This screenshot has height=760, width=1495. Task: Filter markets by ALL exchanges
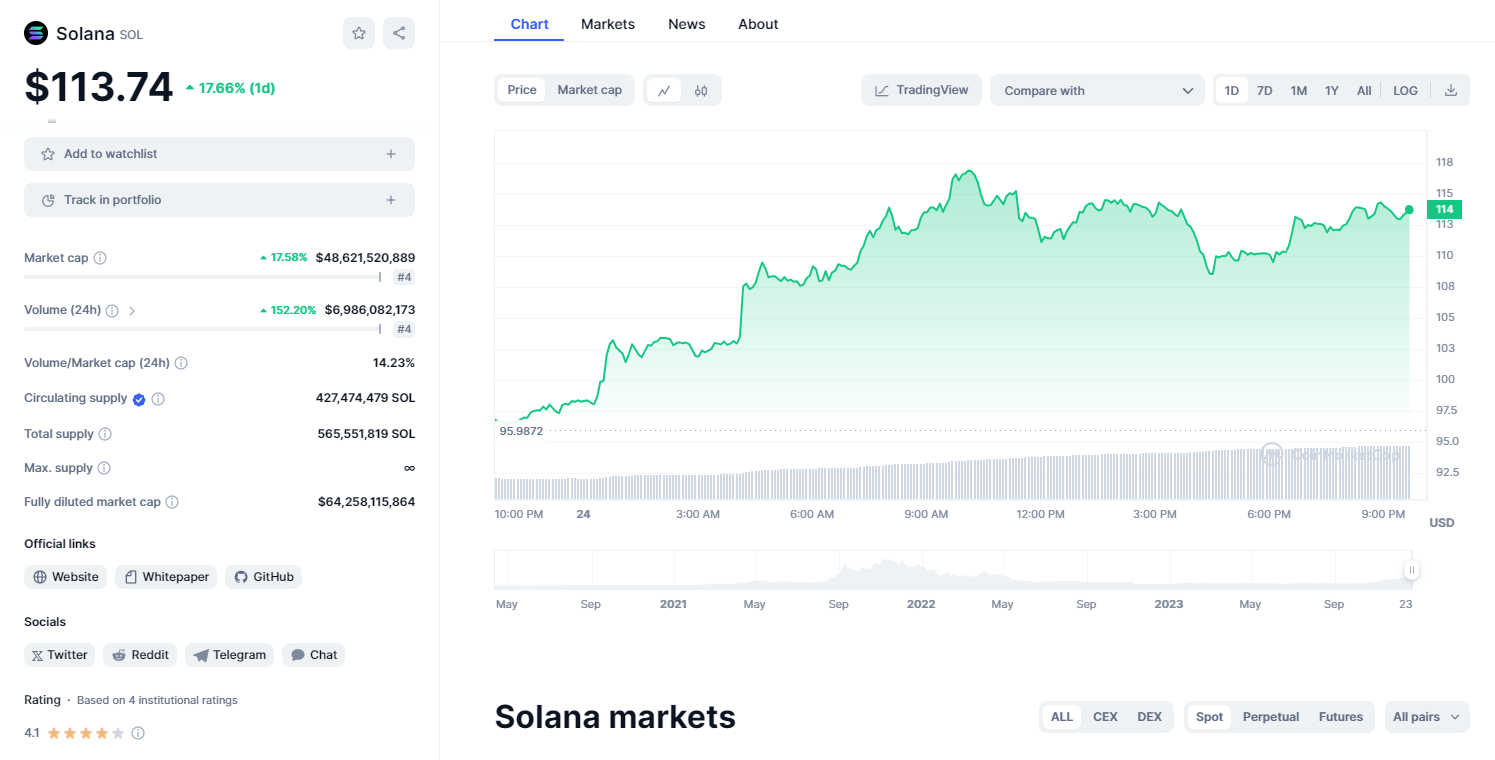[1062, 717]
